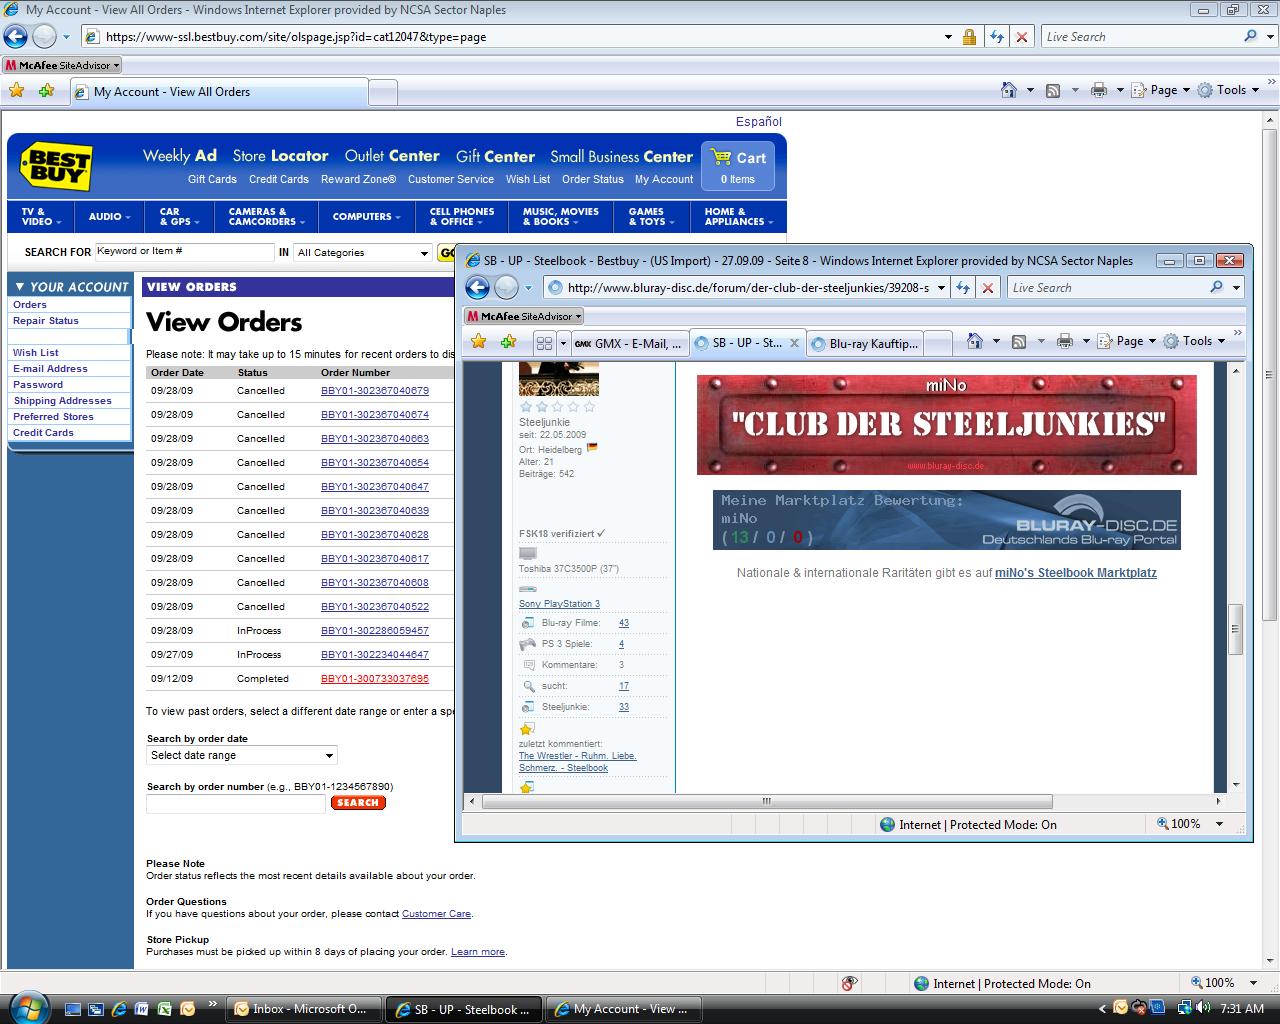1280x1024 pixels.
Task: Click the lock security icon in the Best Buy address bar
Action: point(969,37)
